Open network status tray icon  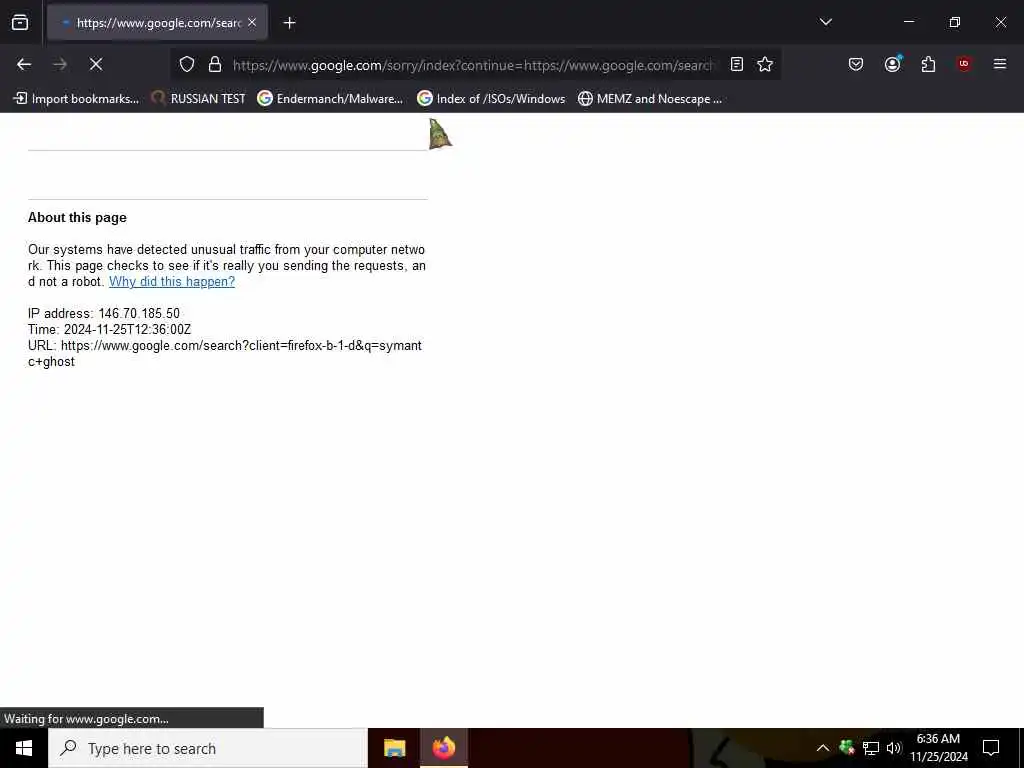click(x=871, y=748)
